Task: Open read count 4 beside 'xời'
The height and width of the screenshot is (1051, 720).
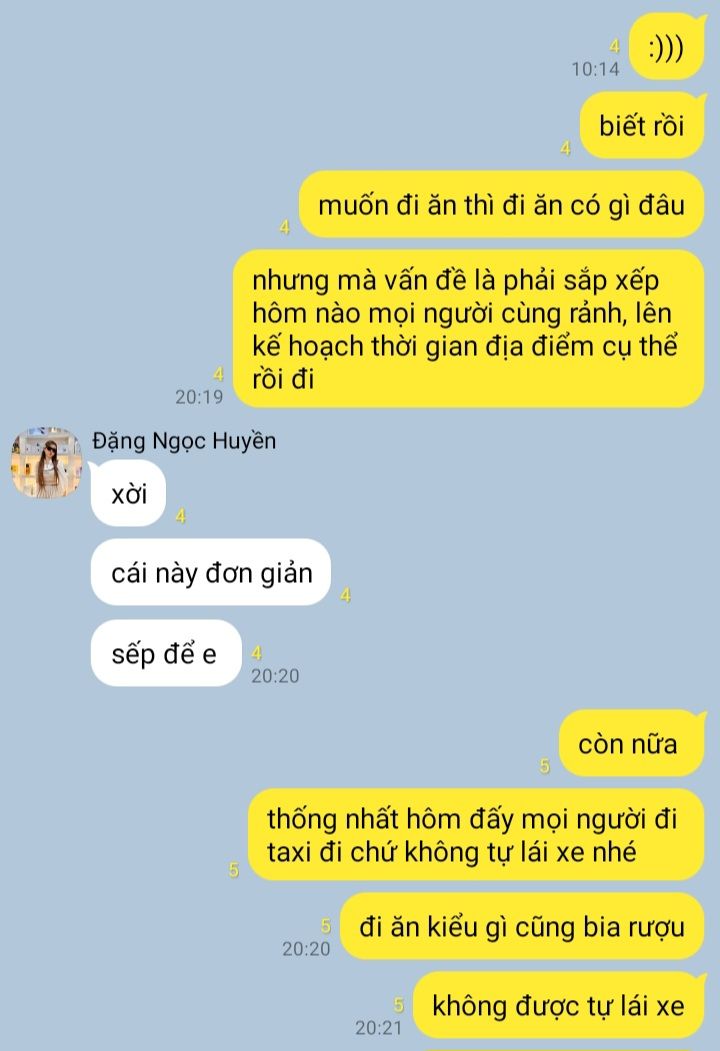Action: coord(180,516)
